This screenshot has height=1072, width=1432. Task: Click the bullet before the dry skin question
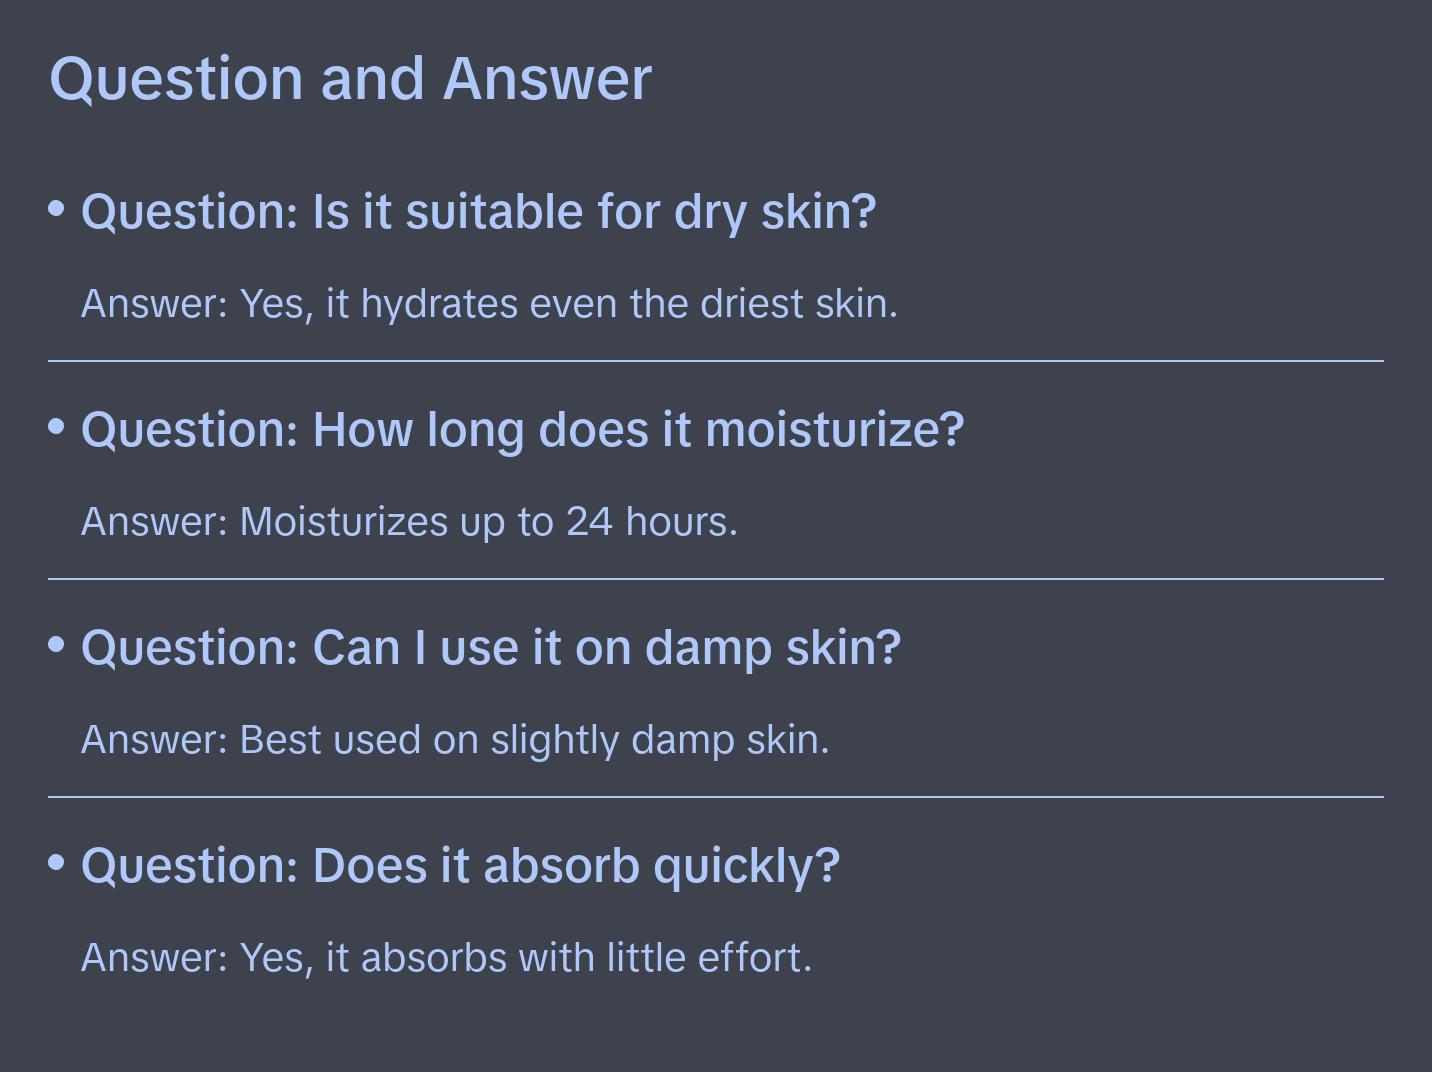pyautogui.click(x=57, y=209)
